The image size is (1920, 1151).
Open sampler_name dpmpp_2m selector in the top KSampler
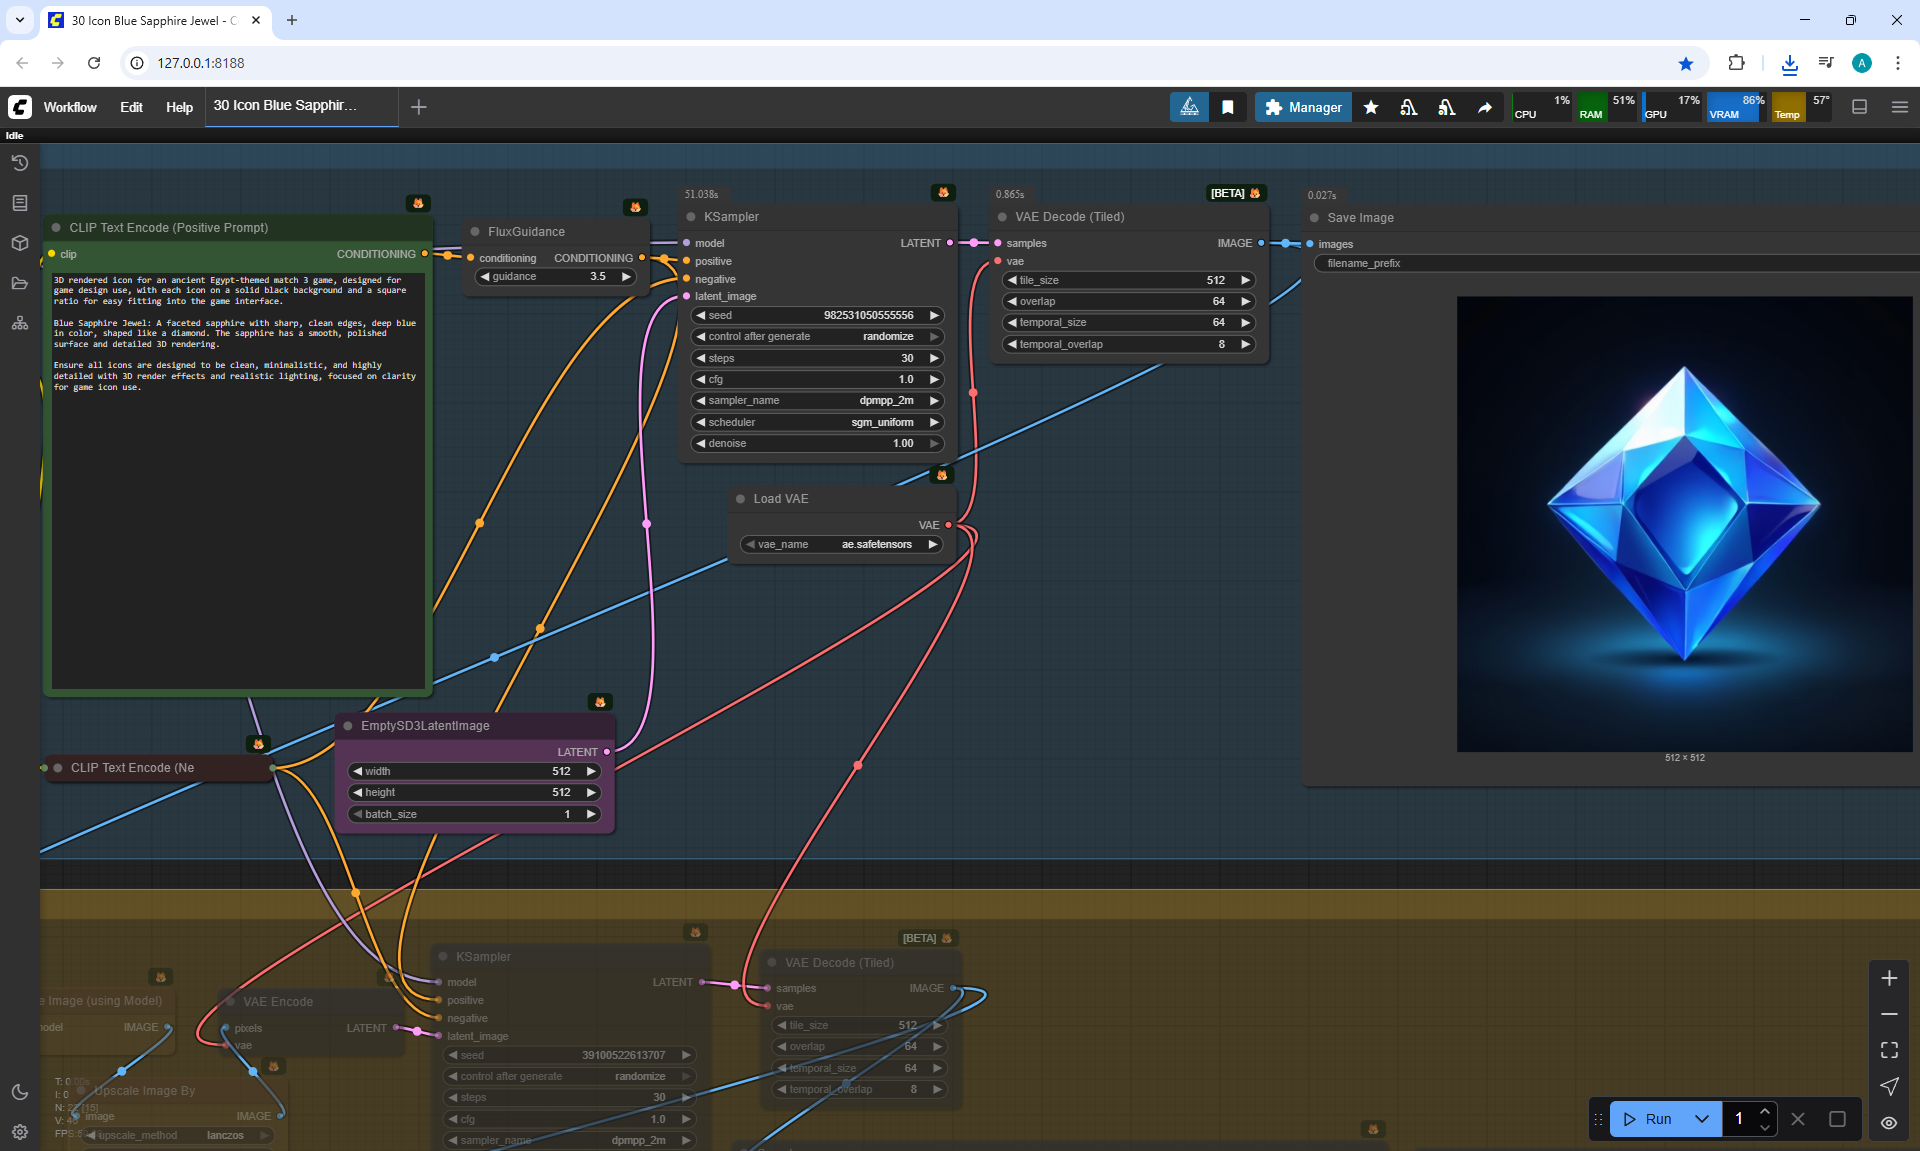(x=816, y=400)
